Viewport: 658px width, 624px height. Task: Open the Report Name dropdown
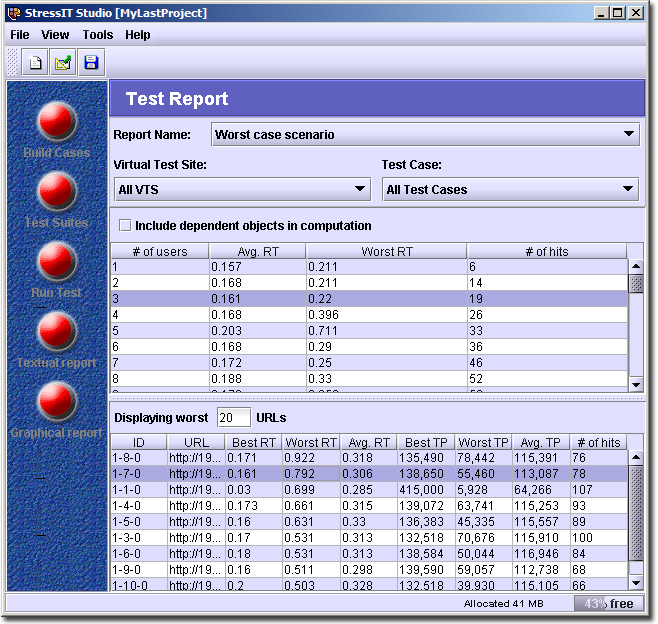pyautogui.click(x=426, y=134)
